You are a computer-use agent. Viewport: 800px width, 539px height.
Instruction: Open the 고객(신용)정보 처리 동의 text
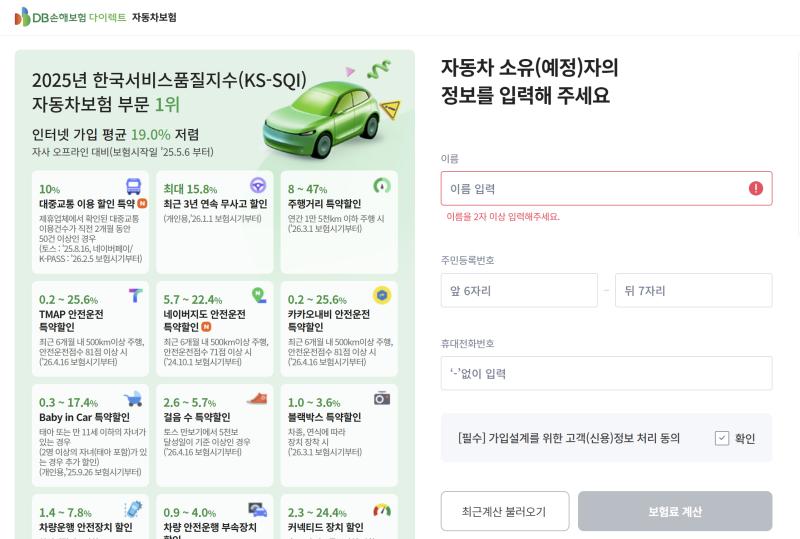(x=569, y=438)
